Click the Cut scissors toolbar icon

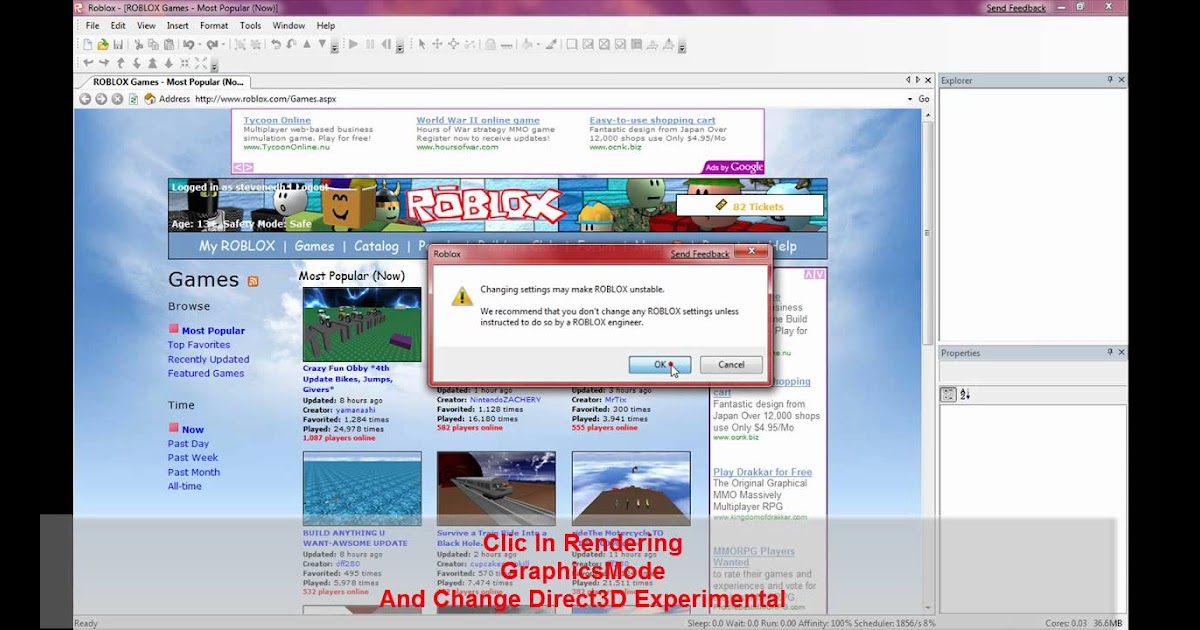(x=139, y=44)
